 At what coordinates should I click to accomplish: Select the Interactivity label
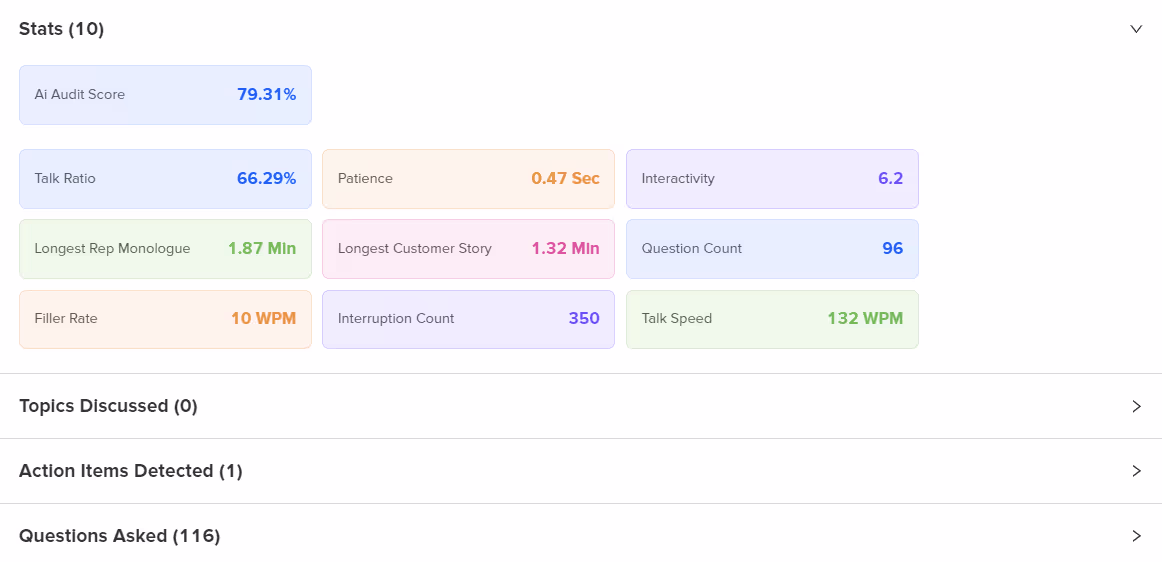pyautogui.click(x=678, y=179)
